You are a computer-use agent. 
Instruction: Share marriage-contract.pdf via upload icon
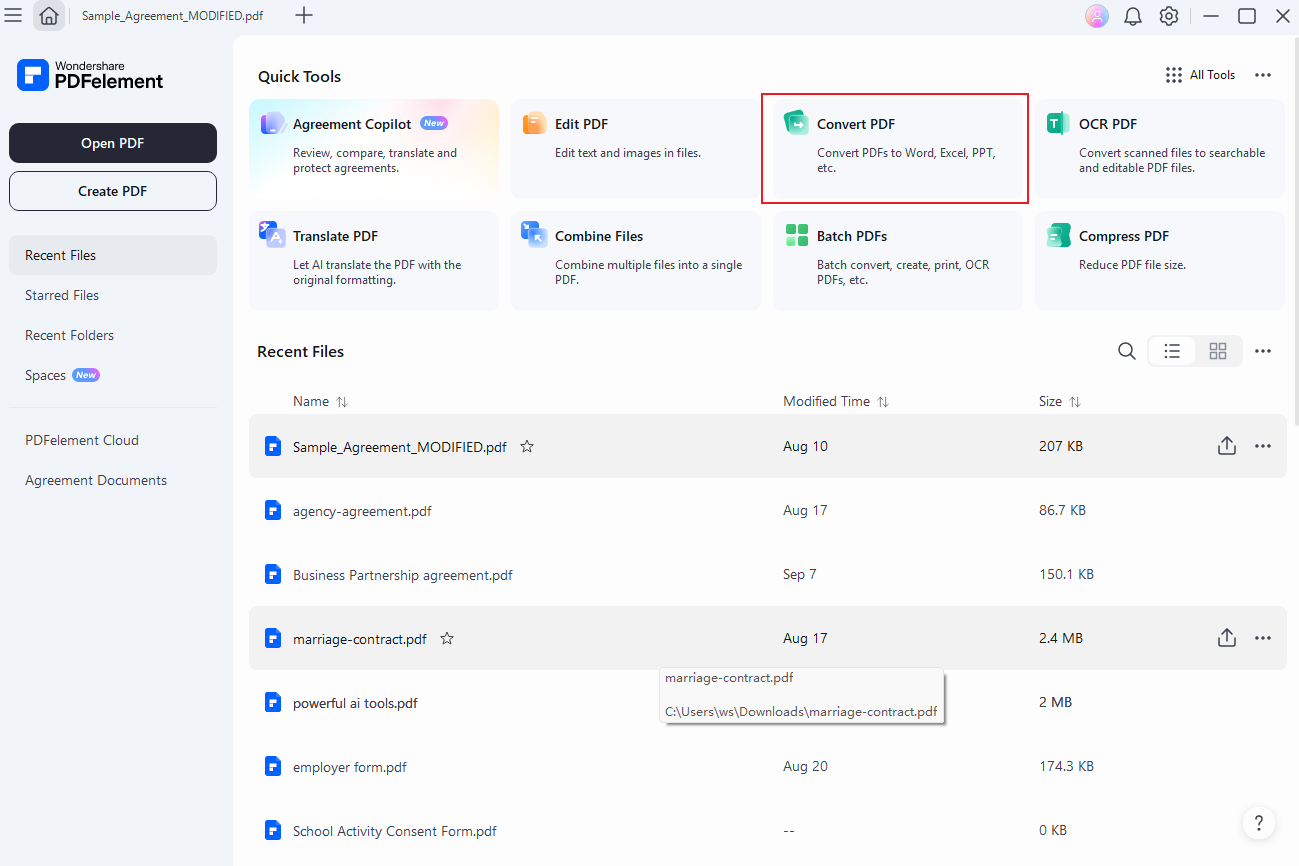[x=1227, y=638]
